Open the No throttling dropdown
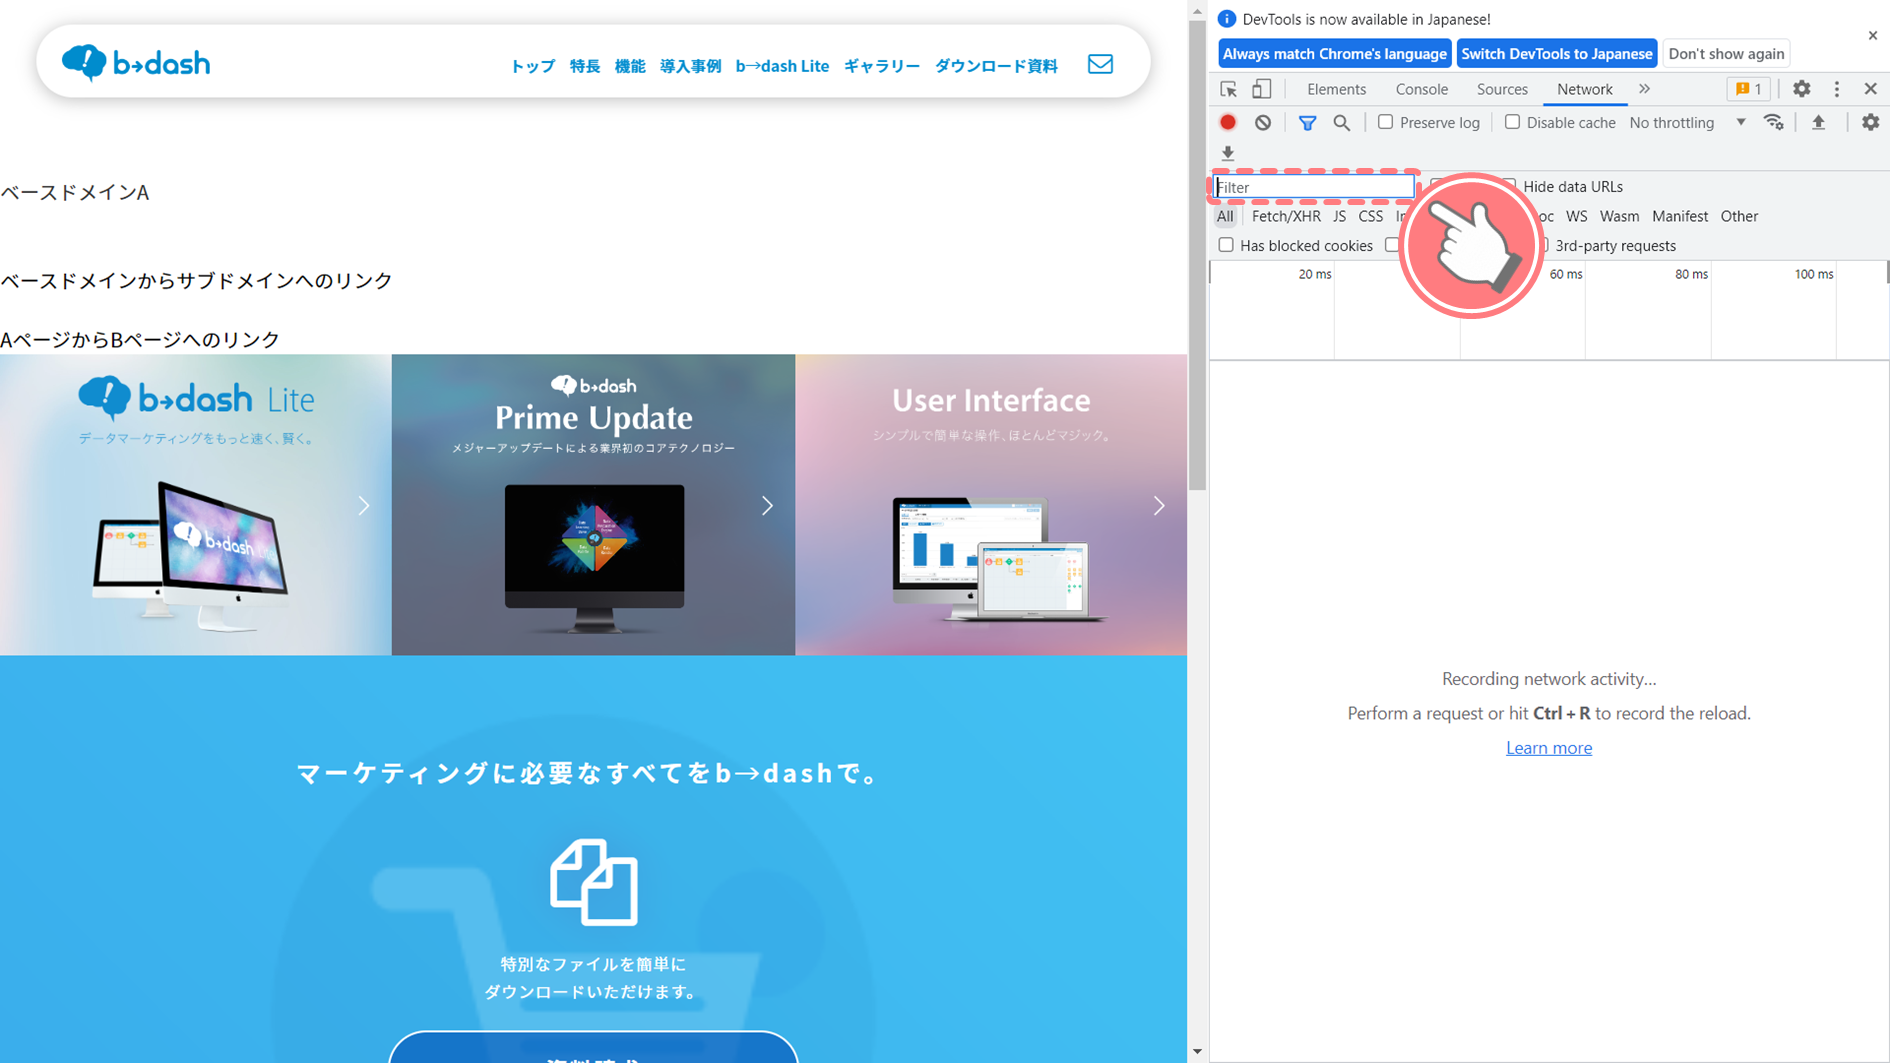1890x1063 pixels. (x=1687, y=122)
